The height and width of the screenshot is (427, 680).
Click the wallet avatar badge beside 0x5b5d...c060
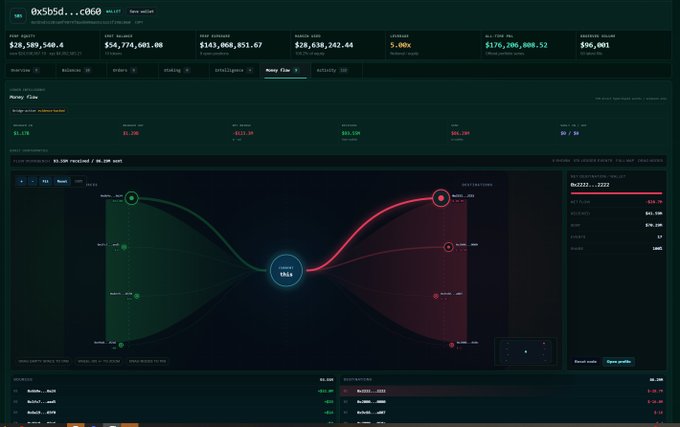[18, 16]
